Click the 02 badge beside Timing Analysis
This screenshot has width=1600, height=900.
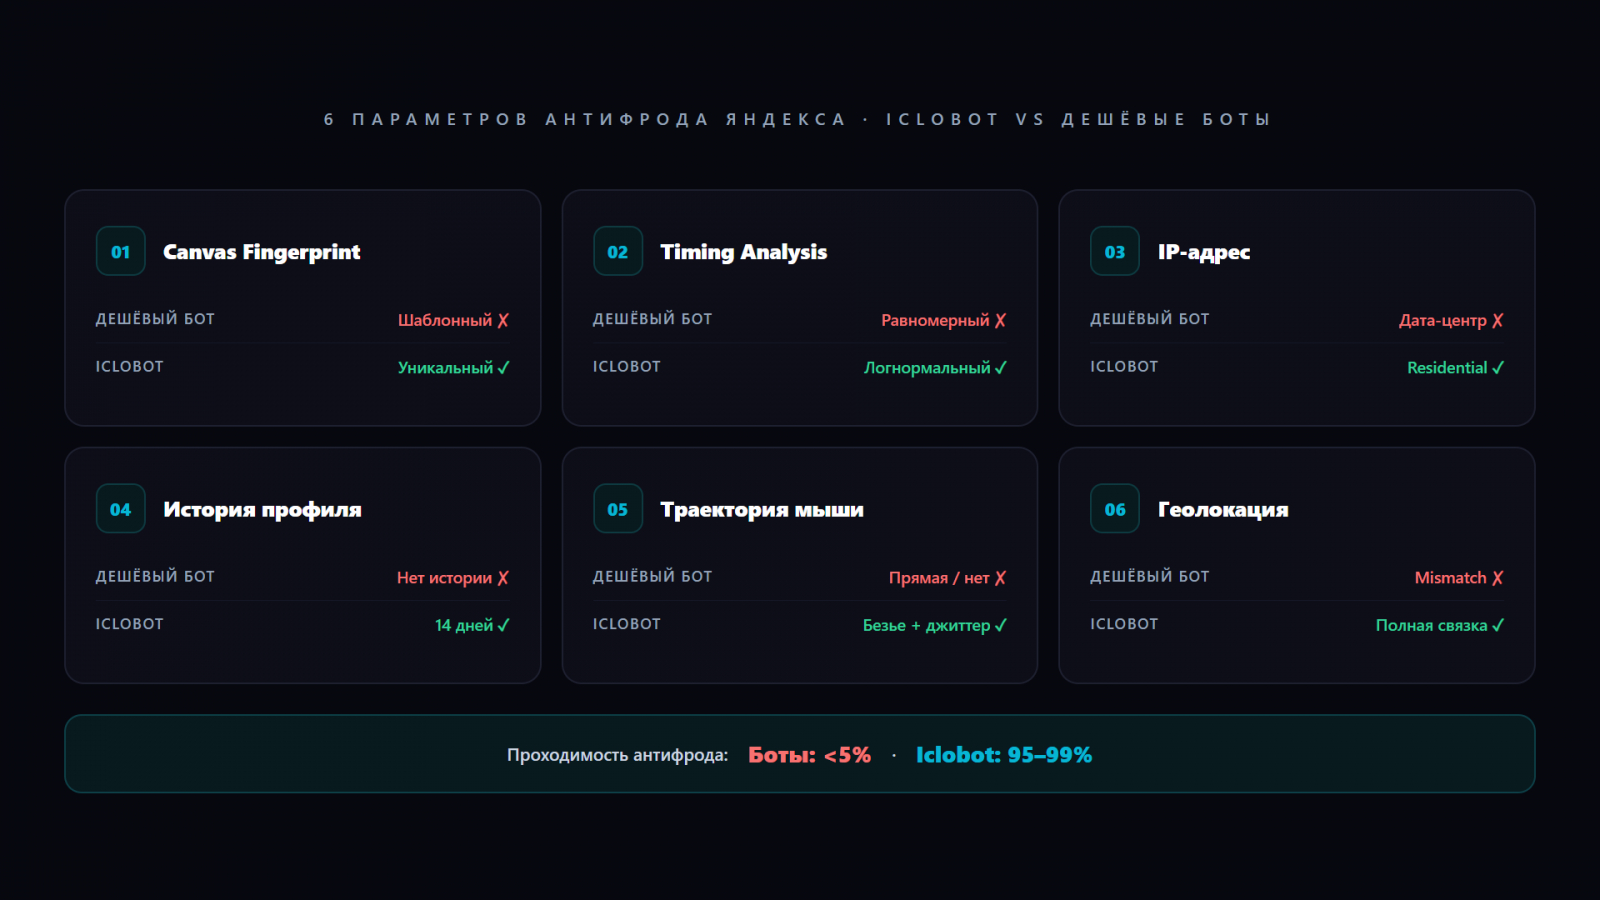(x=618, y=252)
